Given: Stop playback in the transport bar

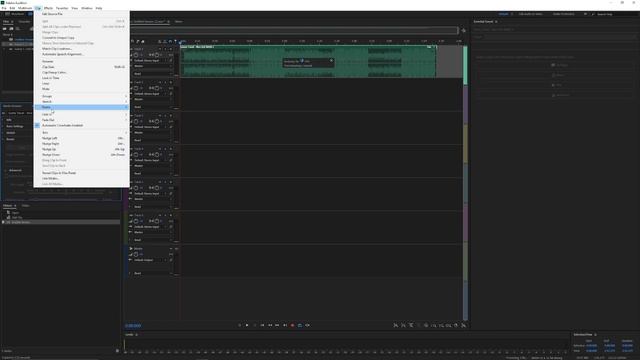Looking at the screenshot, I should (x=240, y=325).
